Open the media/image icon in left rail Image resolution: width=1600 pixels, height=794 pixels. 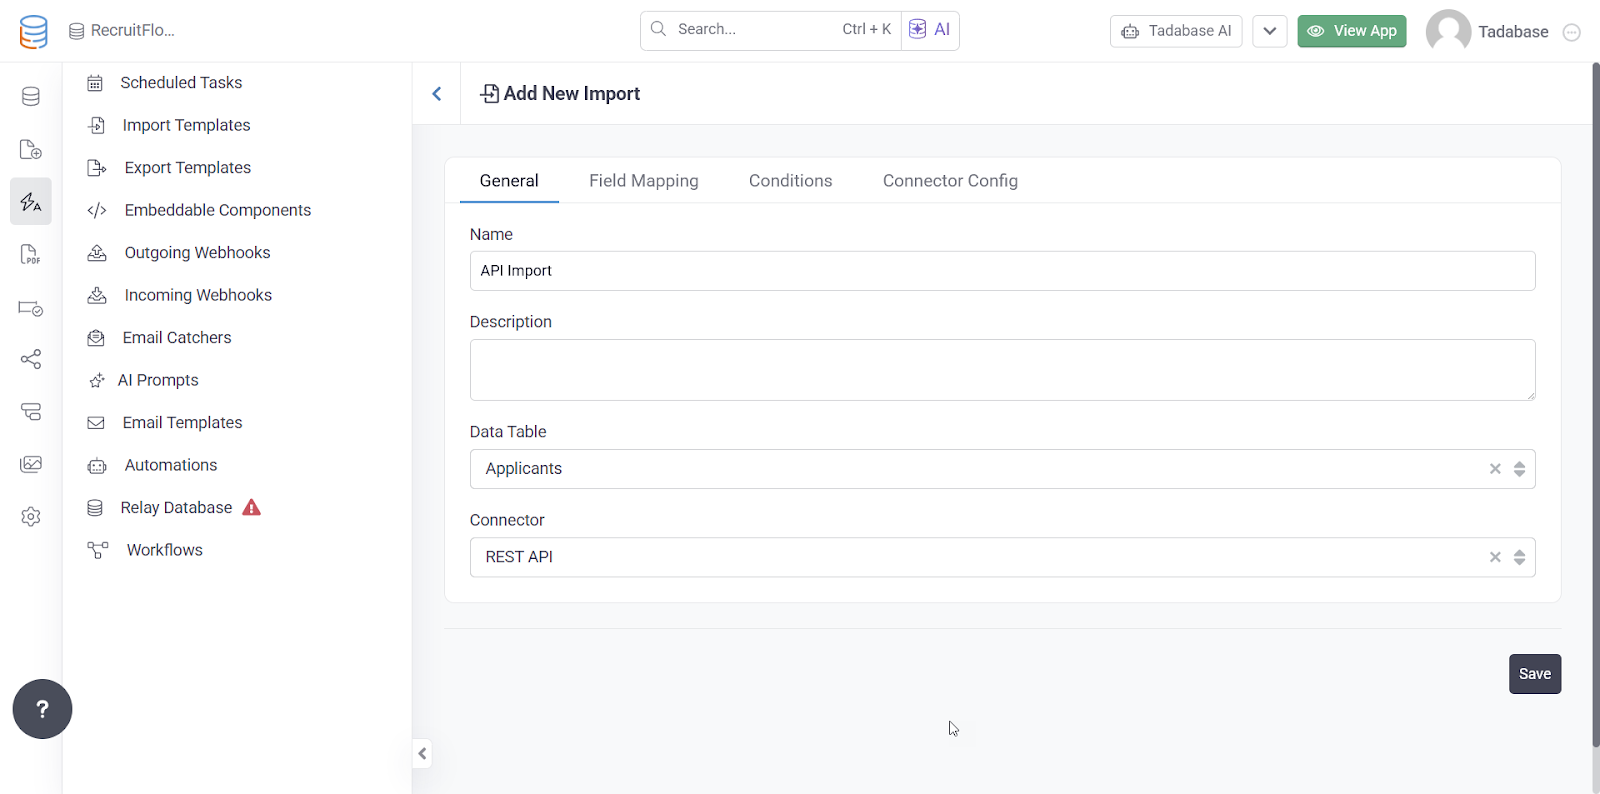(x=31, y=464)
